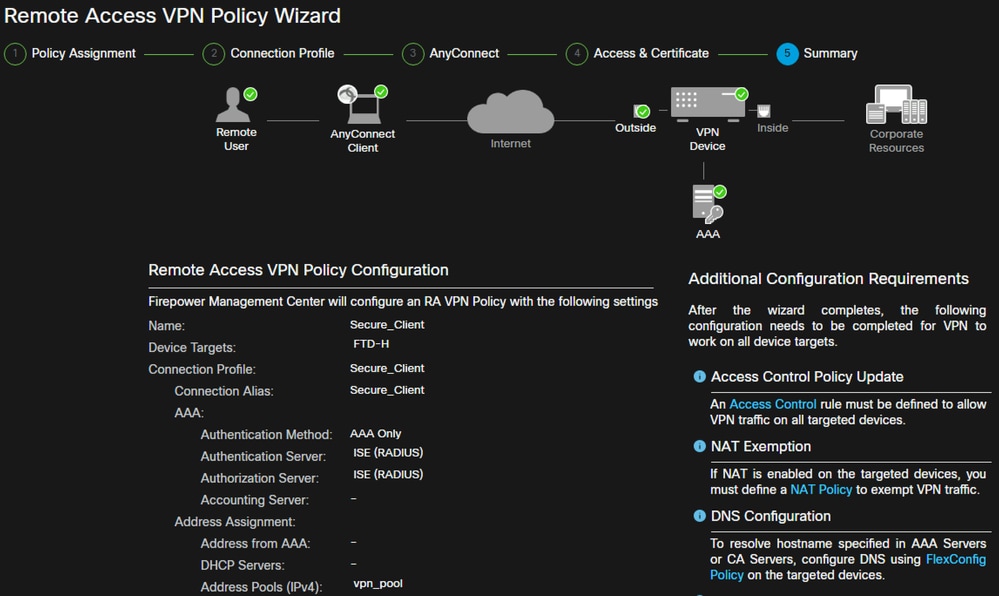999x596 pixels.
Task: Select the Authentication Method value AAA Only
Action: [375, 433]
